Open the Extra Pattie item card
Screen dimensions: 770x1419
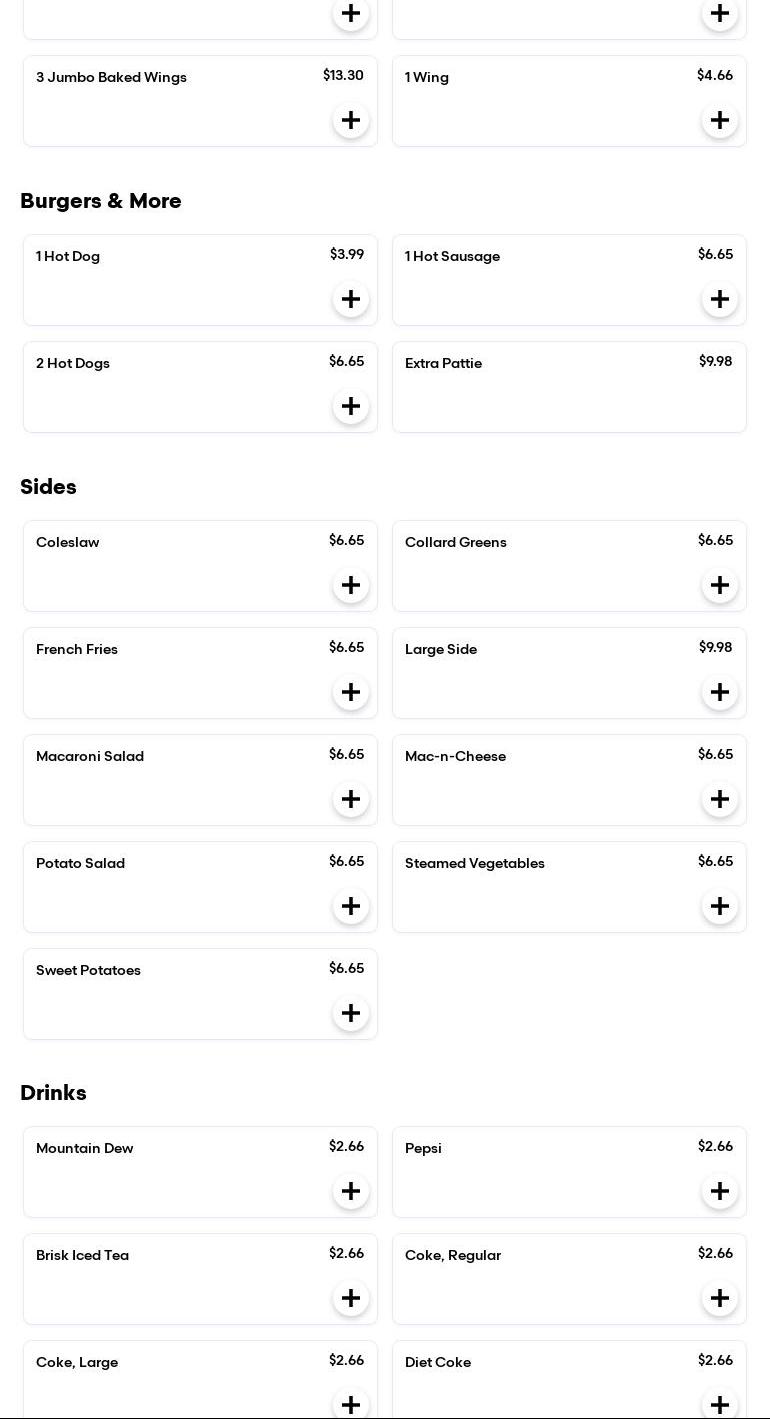[x=569, y=387]
